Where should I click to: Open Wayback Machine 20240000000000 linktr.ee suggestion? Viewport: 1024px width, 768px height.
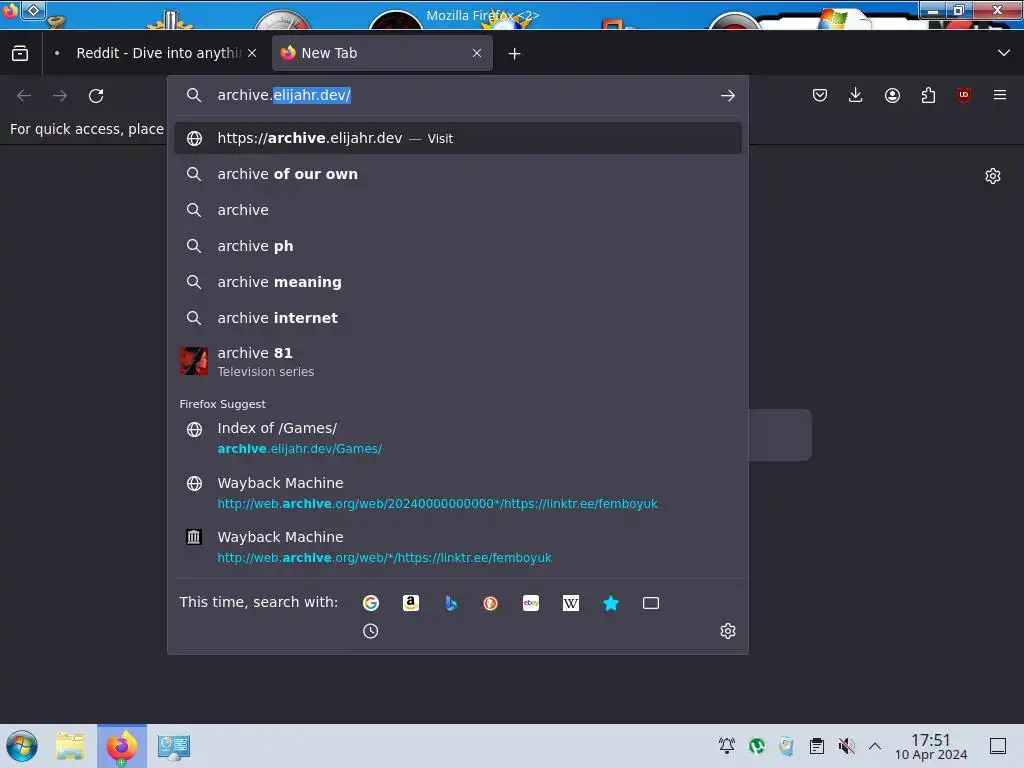tap(457, 493)
